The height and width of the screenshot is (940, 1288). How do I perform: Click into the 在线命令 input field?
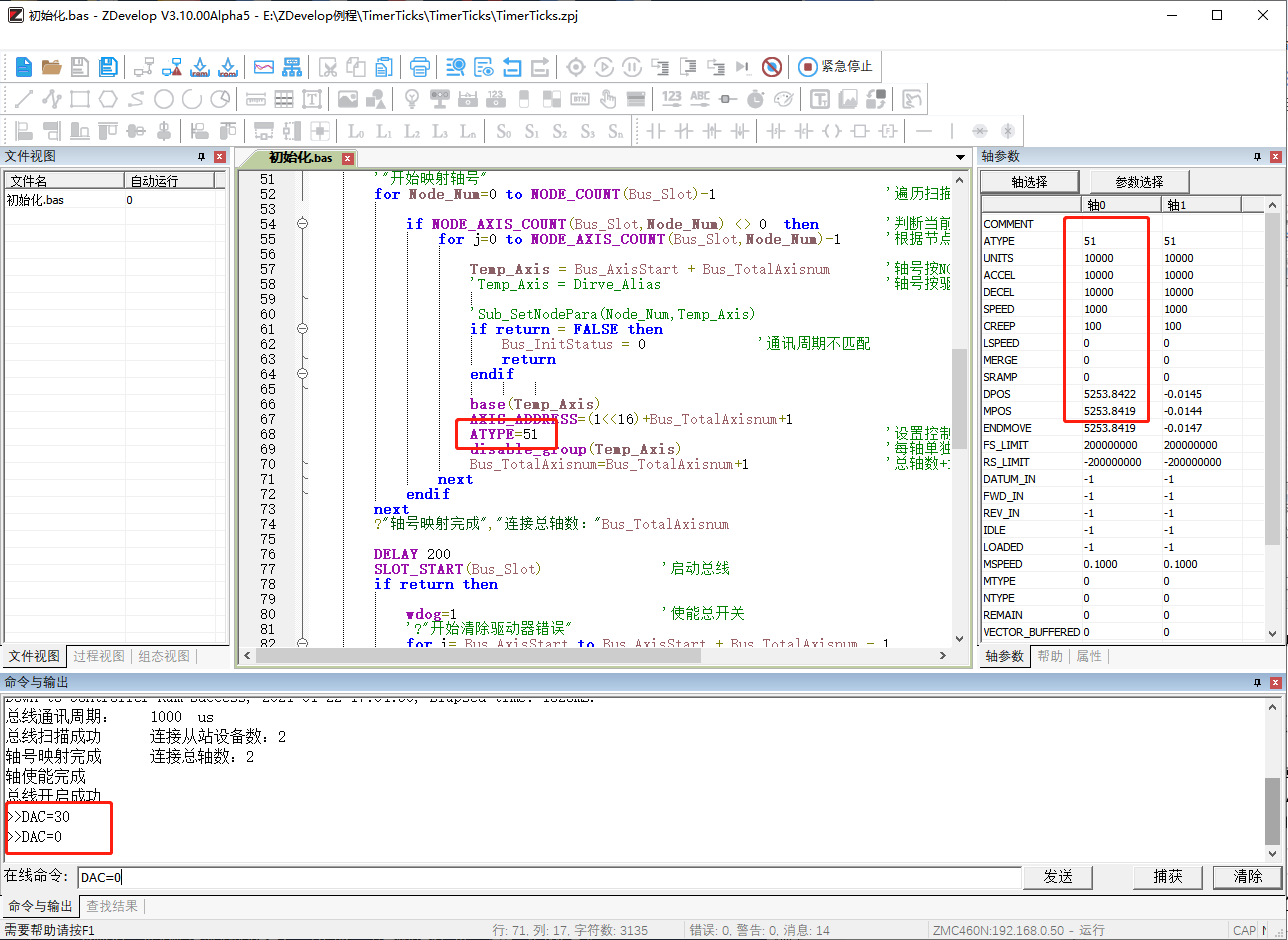pyautogui.click(x=548, y=877)
